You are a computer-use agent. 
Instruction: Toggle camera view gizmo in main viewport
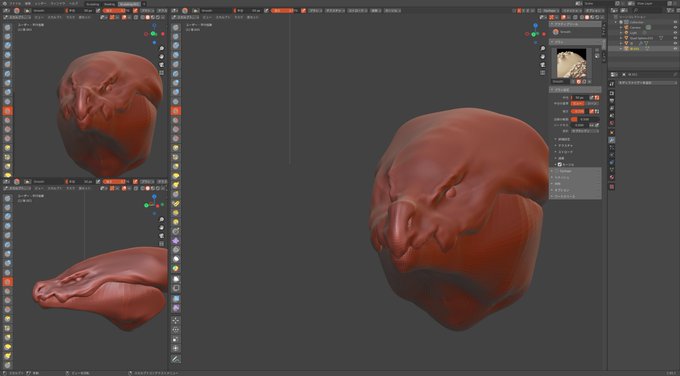(543, 65)
